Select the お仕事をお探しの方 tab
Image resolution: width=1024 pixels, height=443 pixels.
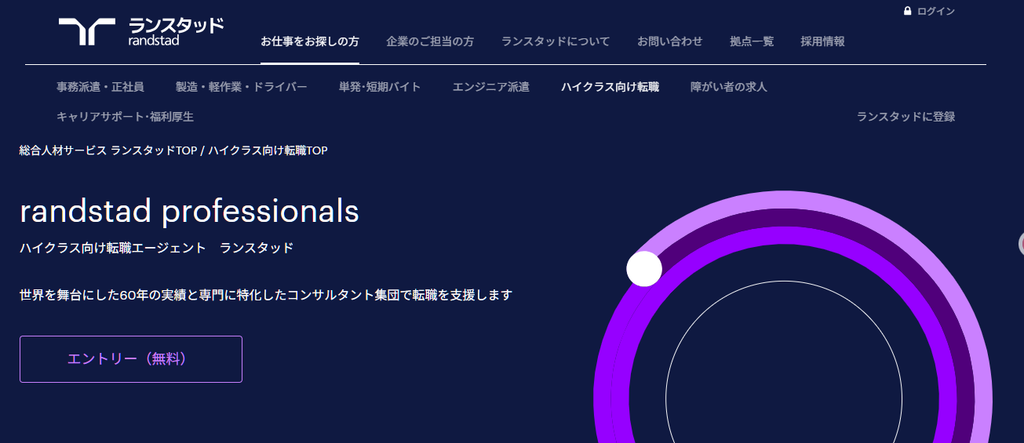click(310, 41)
